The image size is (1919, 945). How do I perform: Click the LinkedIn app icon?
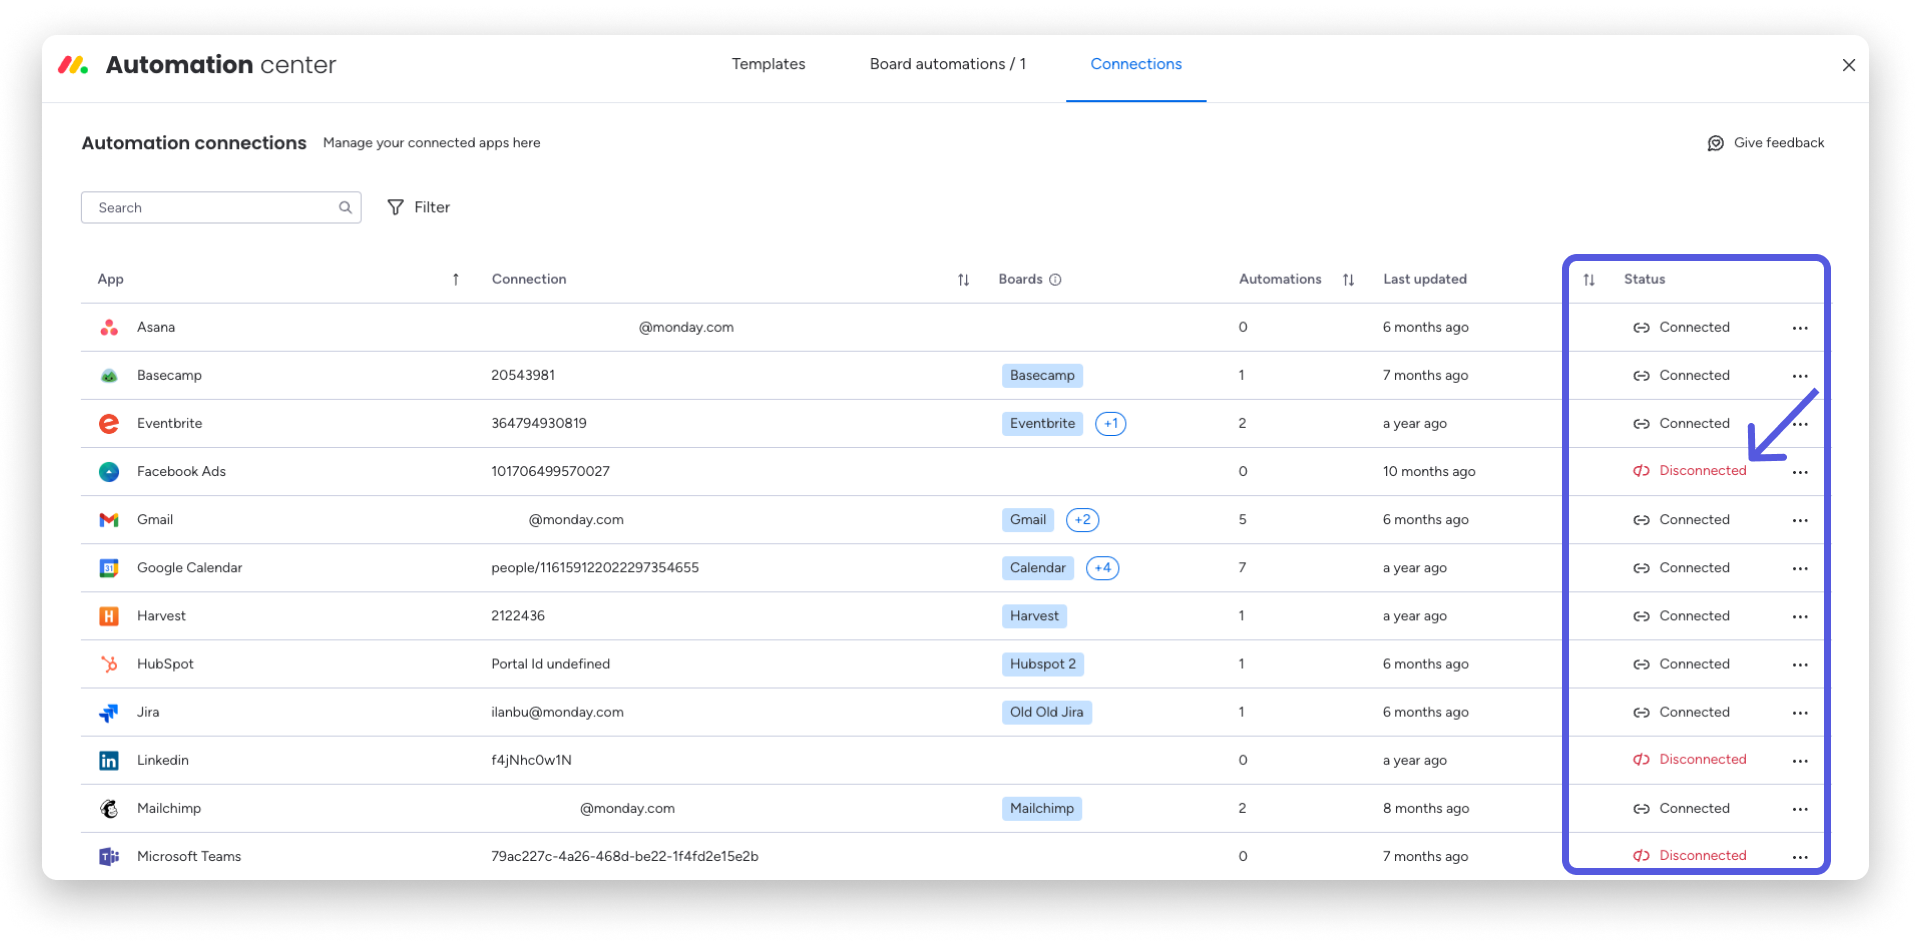(109, 760)
